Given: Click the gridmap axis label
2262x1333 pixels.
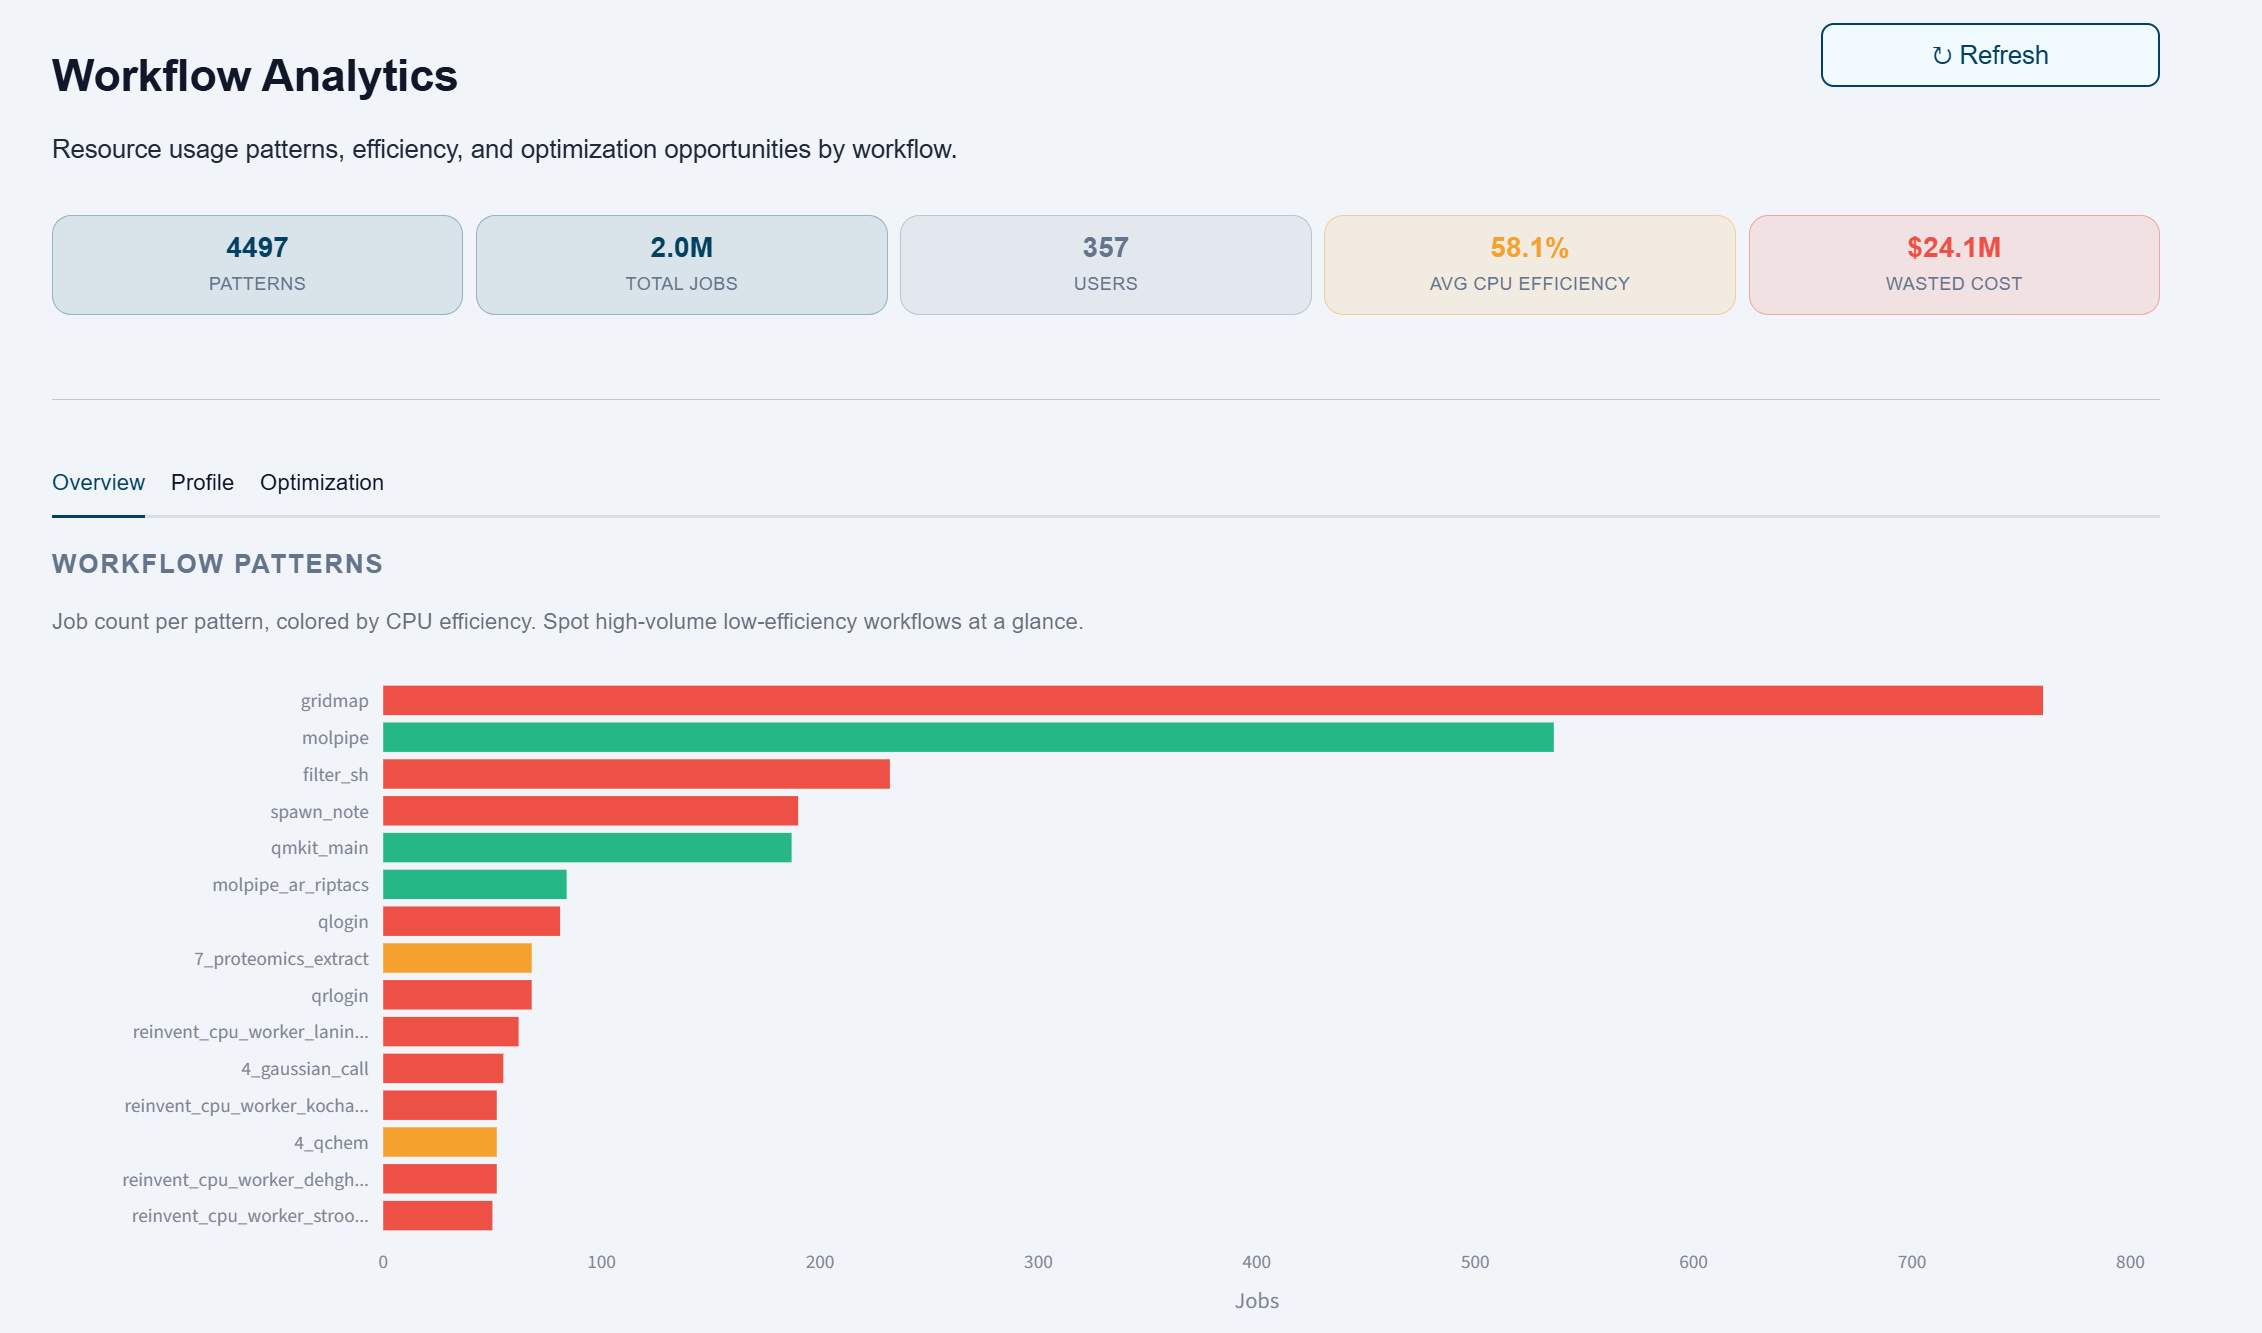Looking at the screenshot, I should (334, 701).
